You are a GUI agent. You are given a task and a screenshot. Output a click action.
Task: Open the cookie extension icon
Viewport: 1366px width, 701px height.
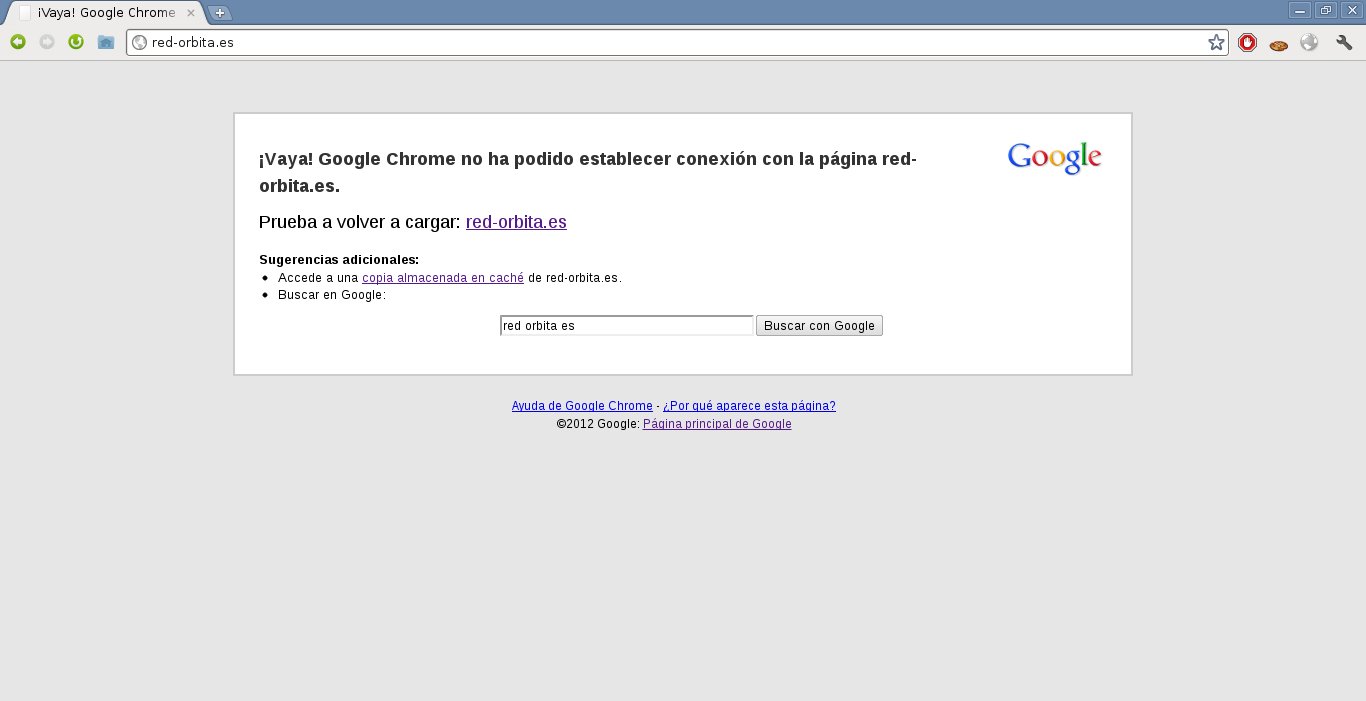click(1278, 44)
